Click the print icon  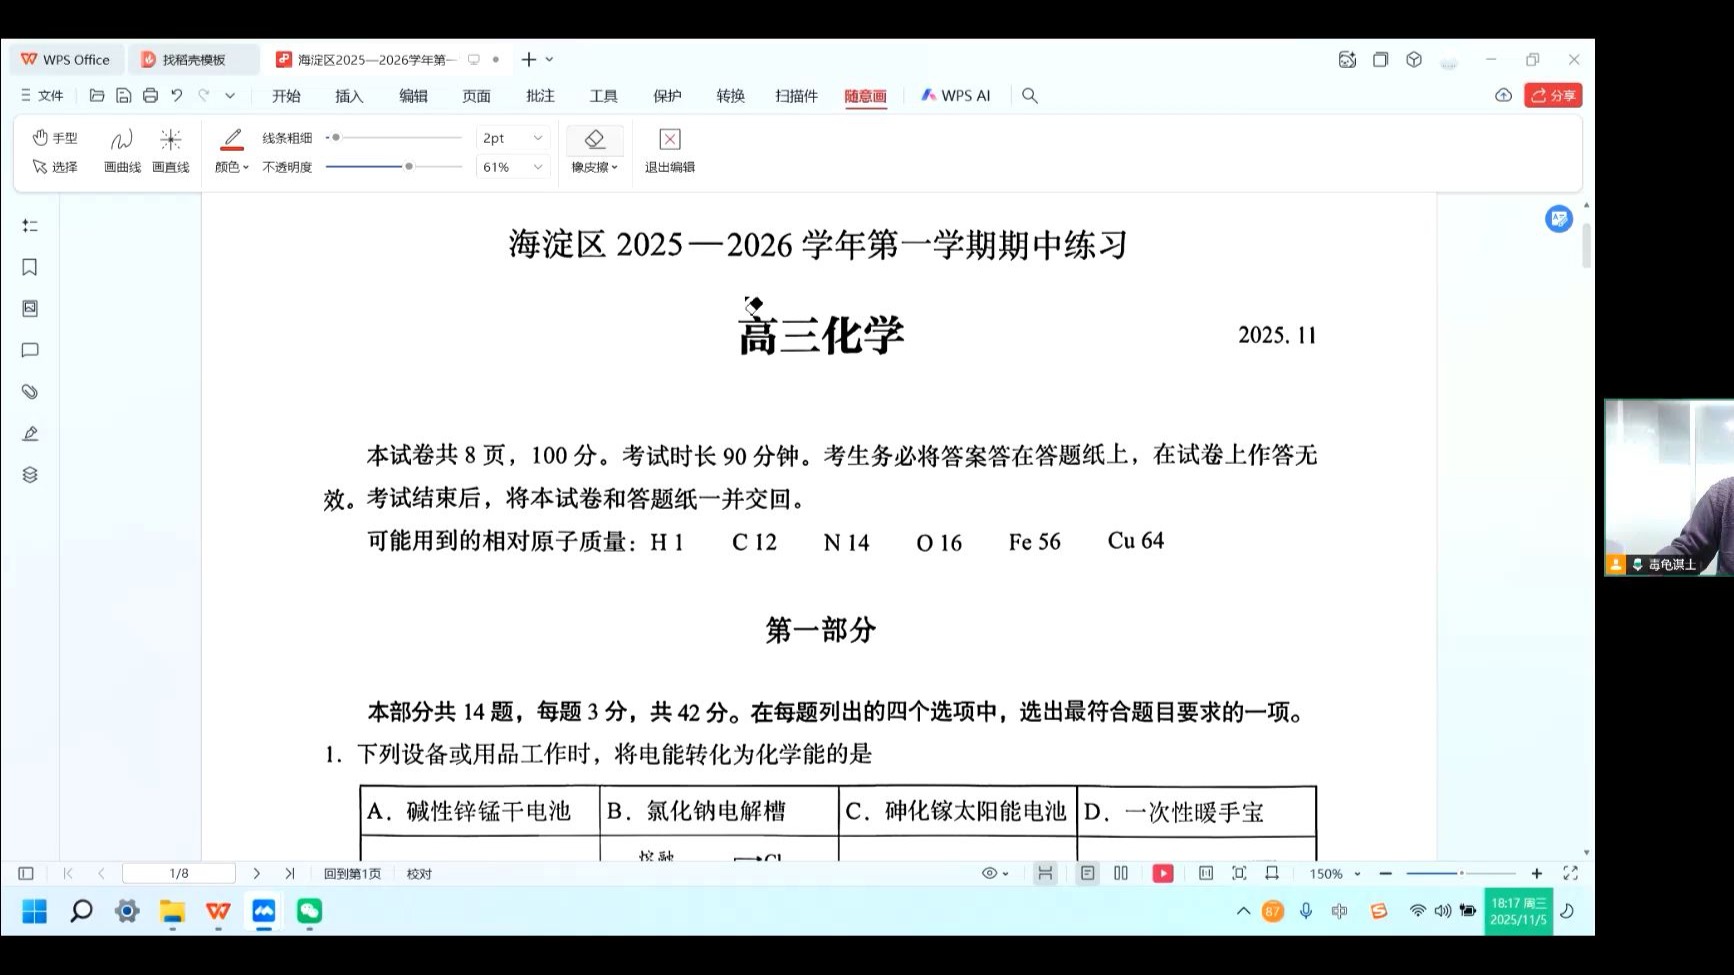click(x=151, y=96)
